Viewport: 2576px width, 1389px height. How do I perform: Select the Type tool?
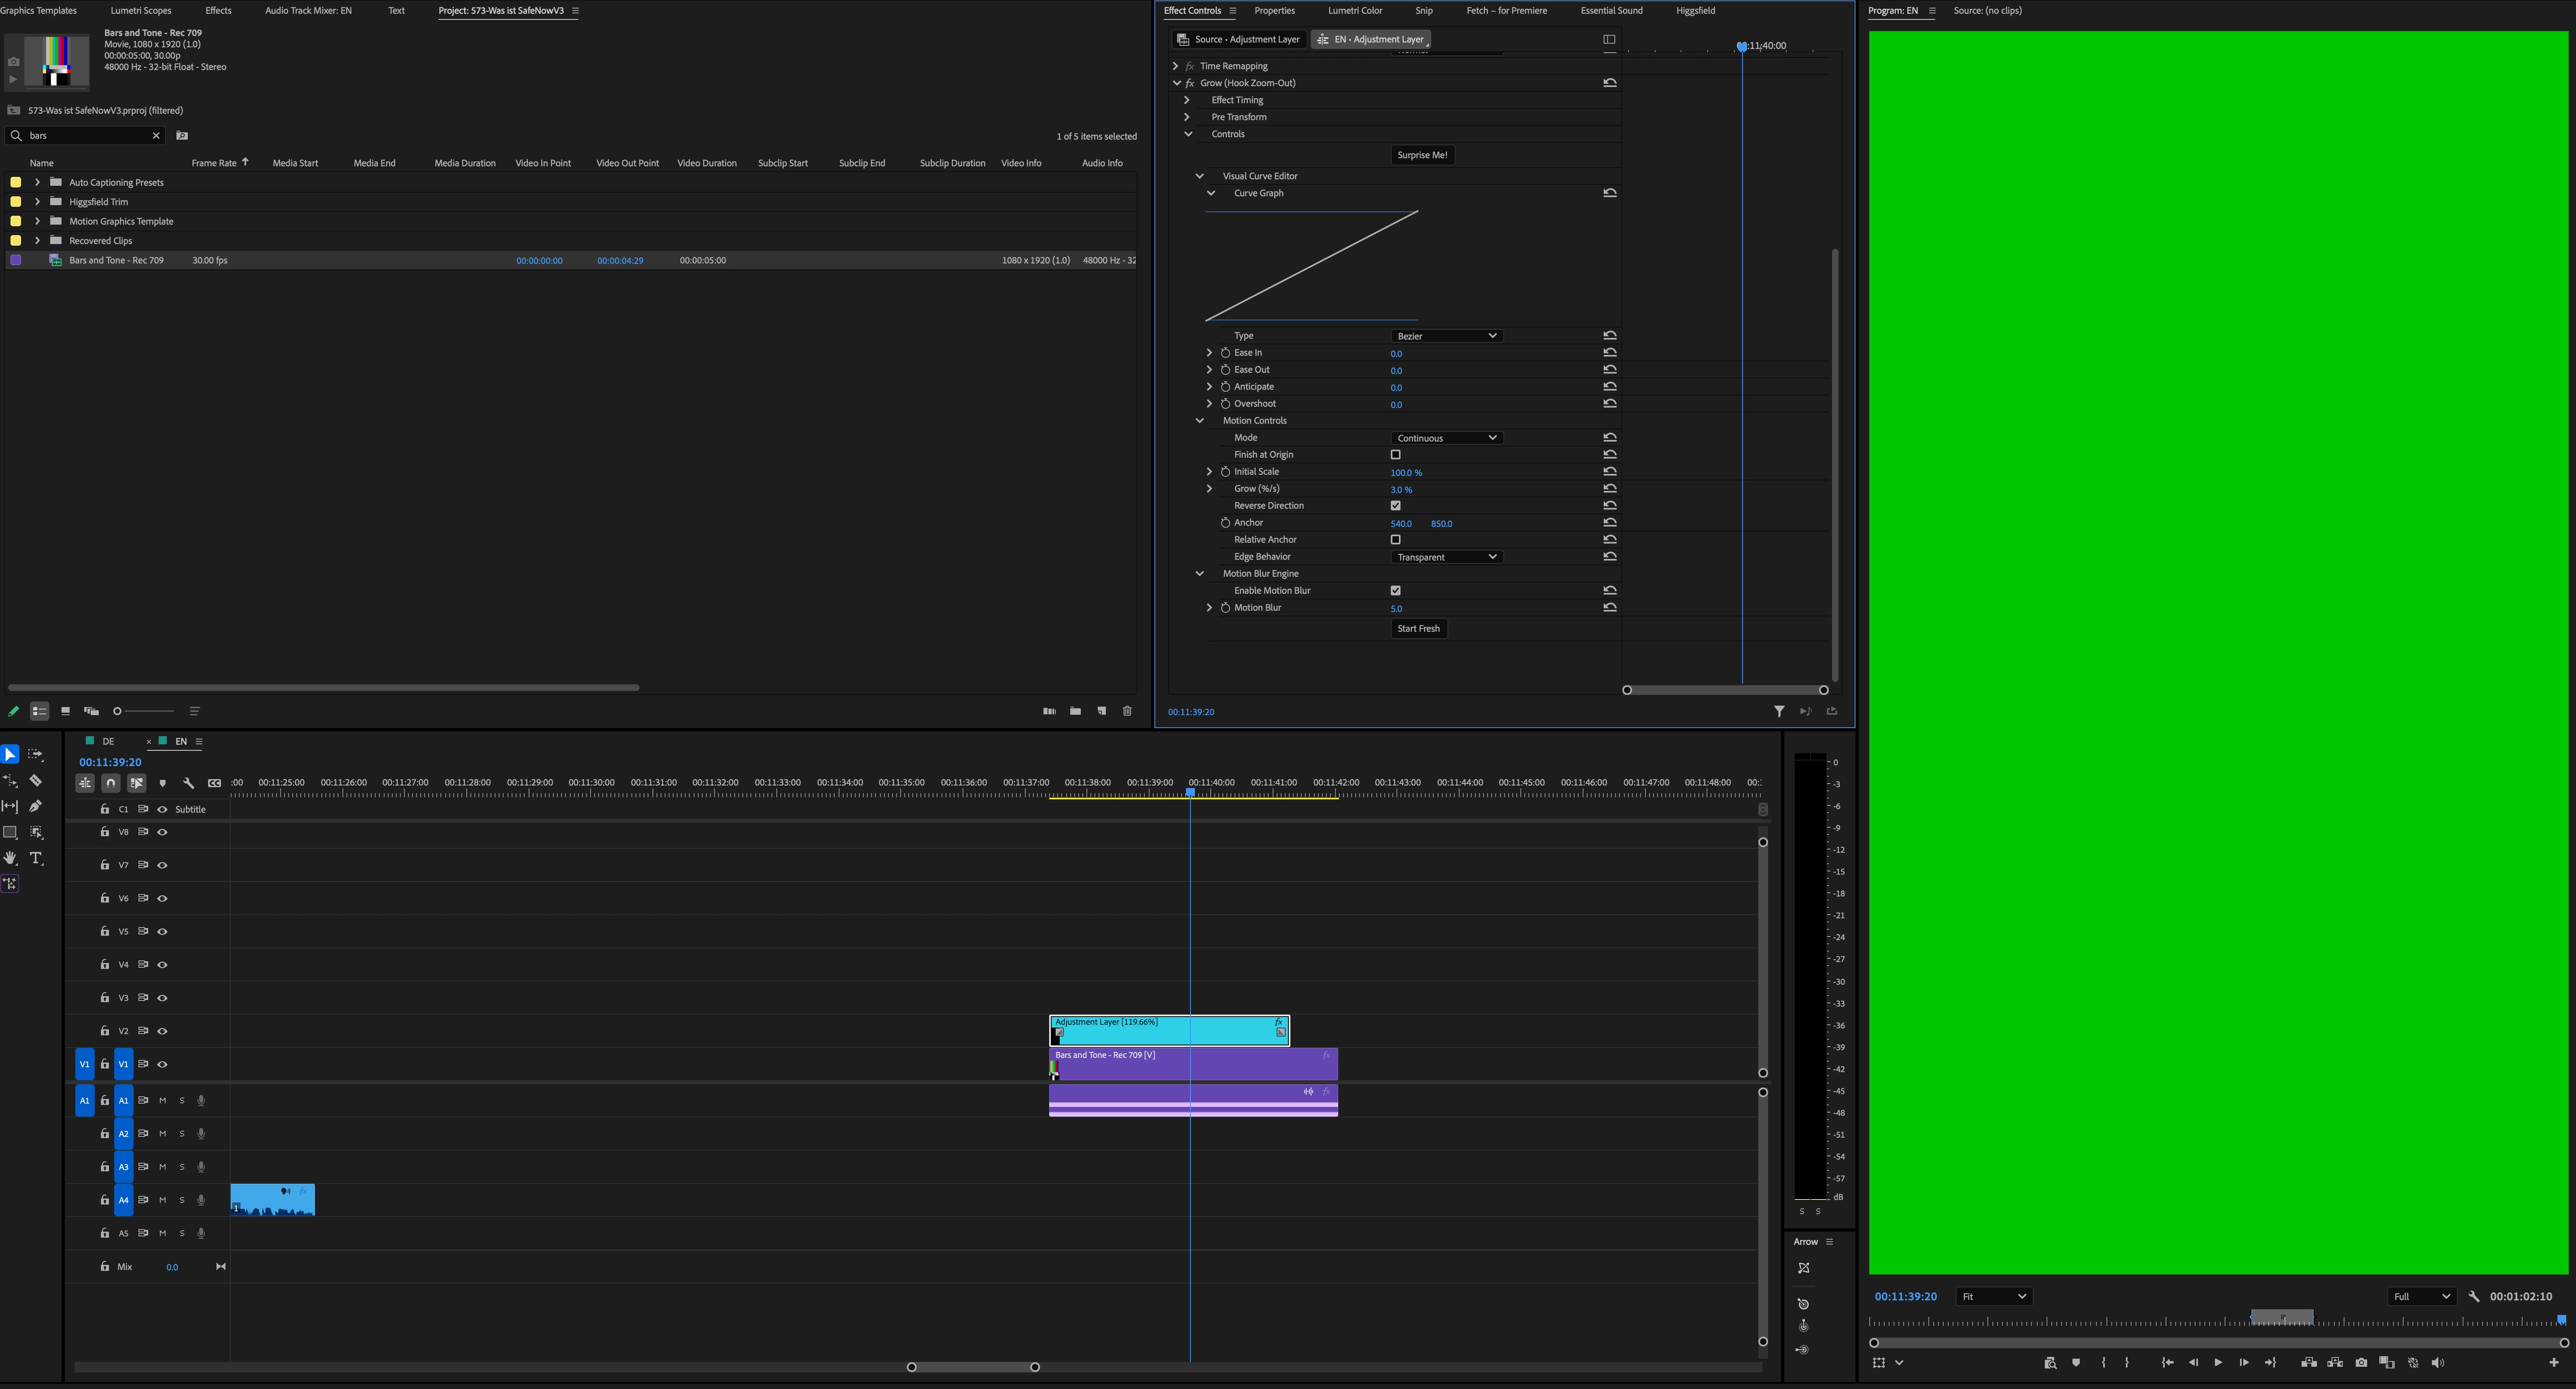point(36,858)
